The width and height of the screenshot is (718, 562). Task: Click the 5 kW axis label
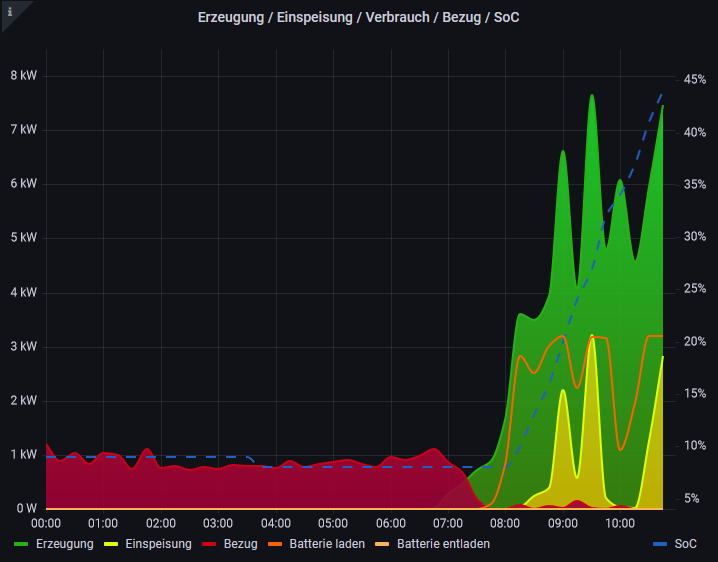tap(23, 238)
